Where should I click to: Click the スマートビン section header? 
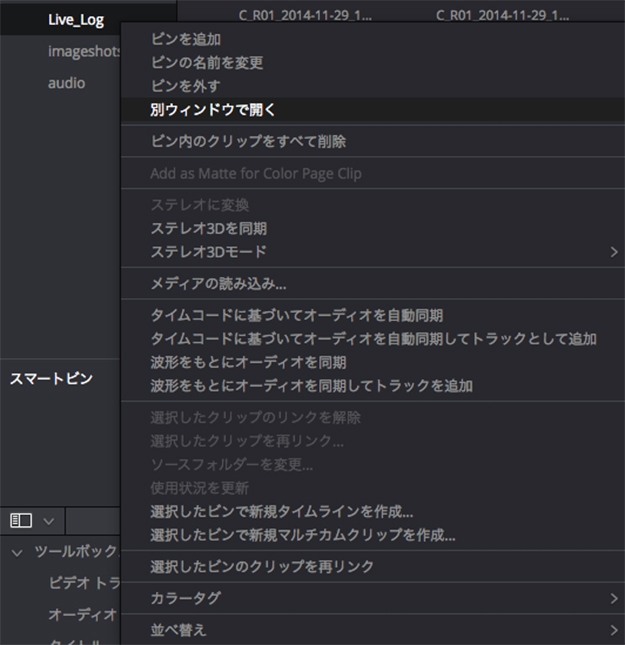point(51,379)
